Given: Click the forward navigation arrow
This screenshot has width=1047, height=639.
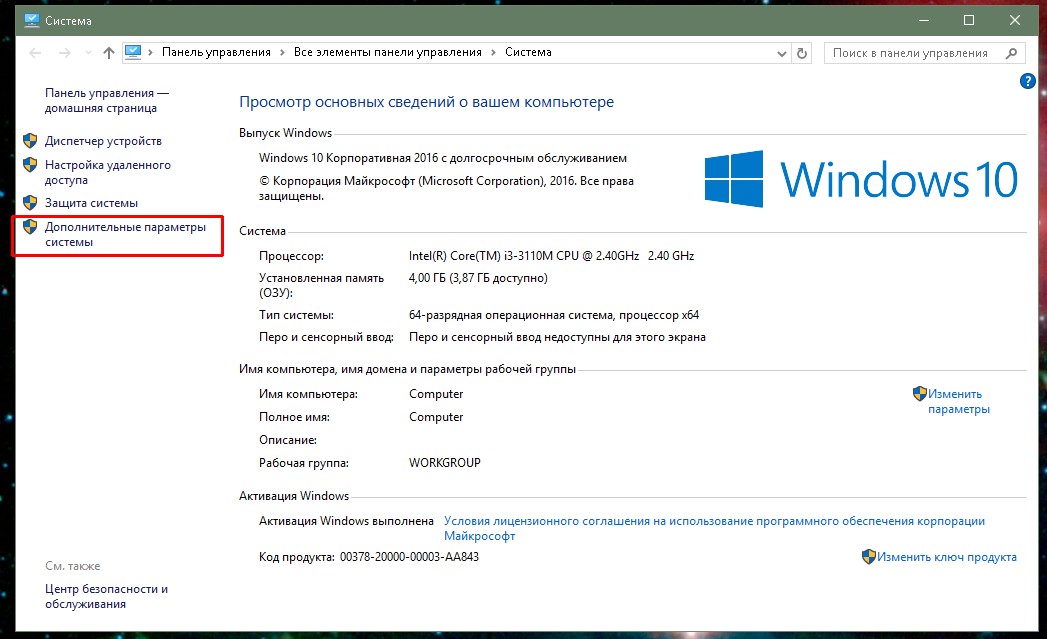Looking at the screenshot, I should pos(65,53).
